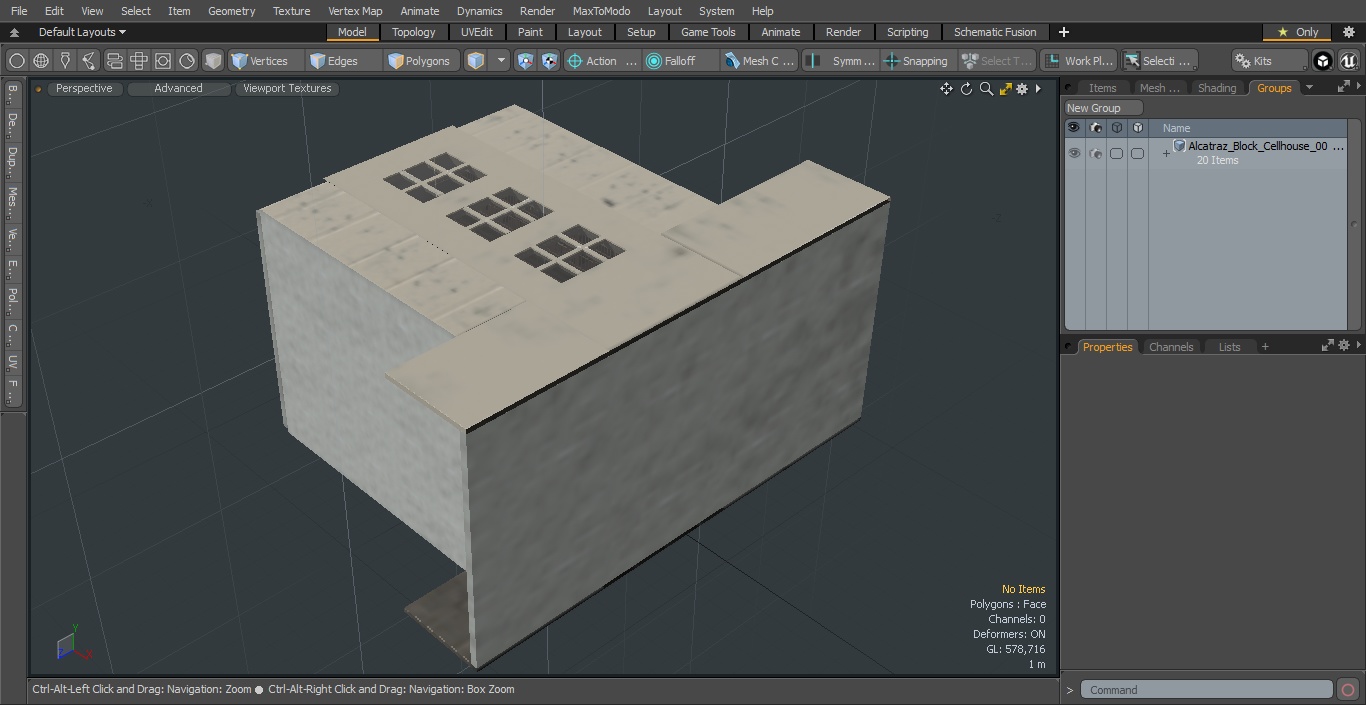This screenshot has width=1366, height=705.
Task: Click the white cube icon beside Kits
Action: tap(1323, 61)
